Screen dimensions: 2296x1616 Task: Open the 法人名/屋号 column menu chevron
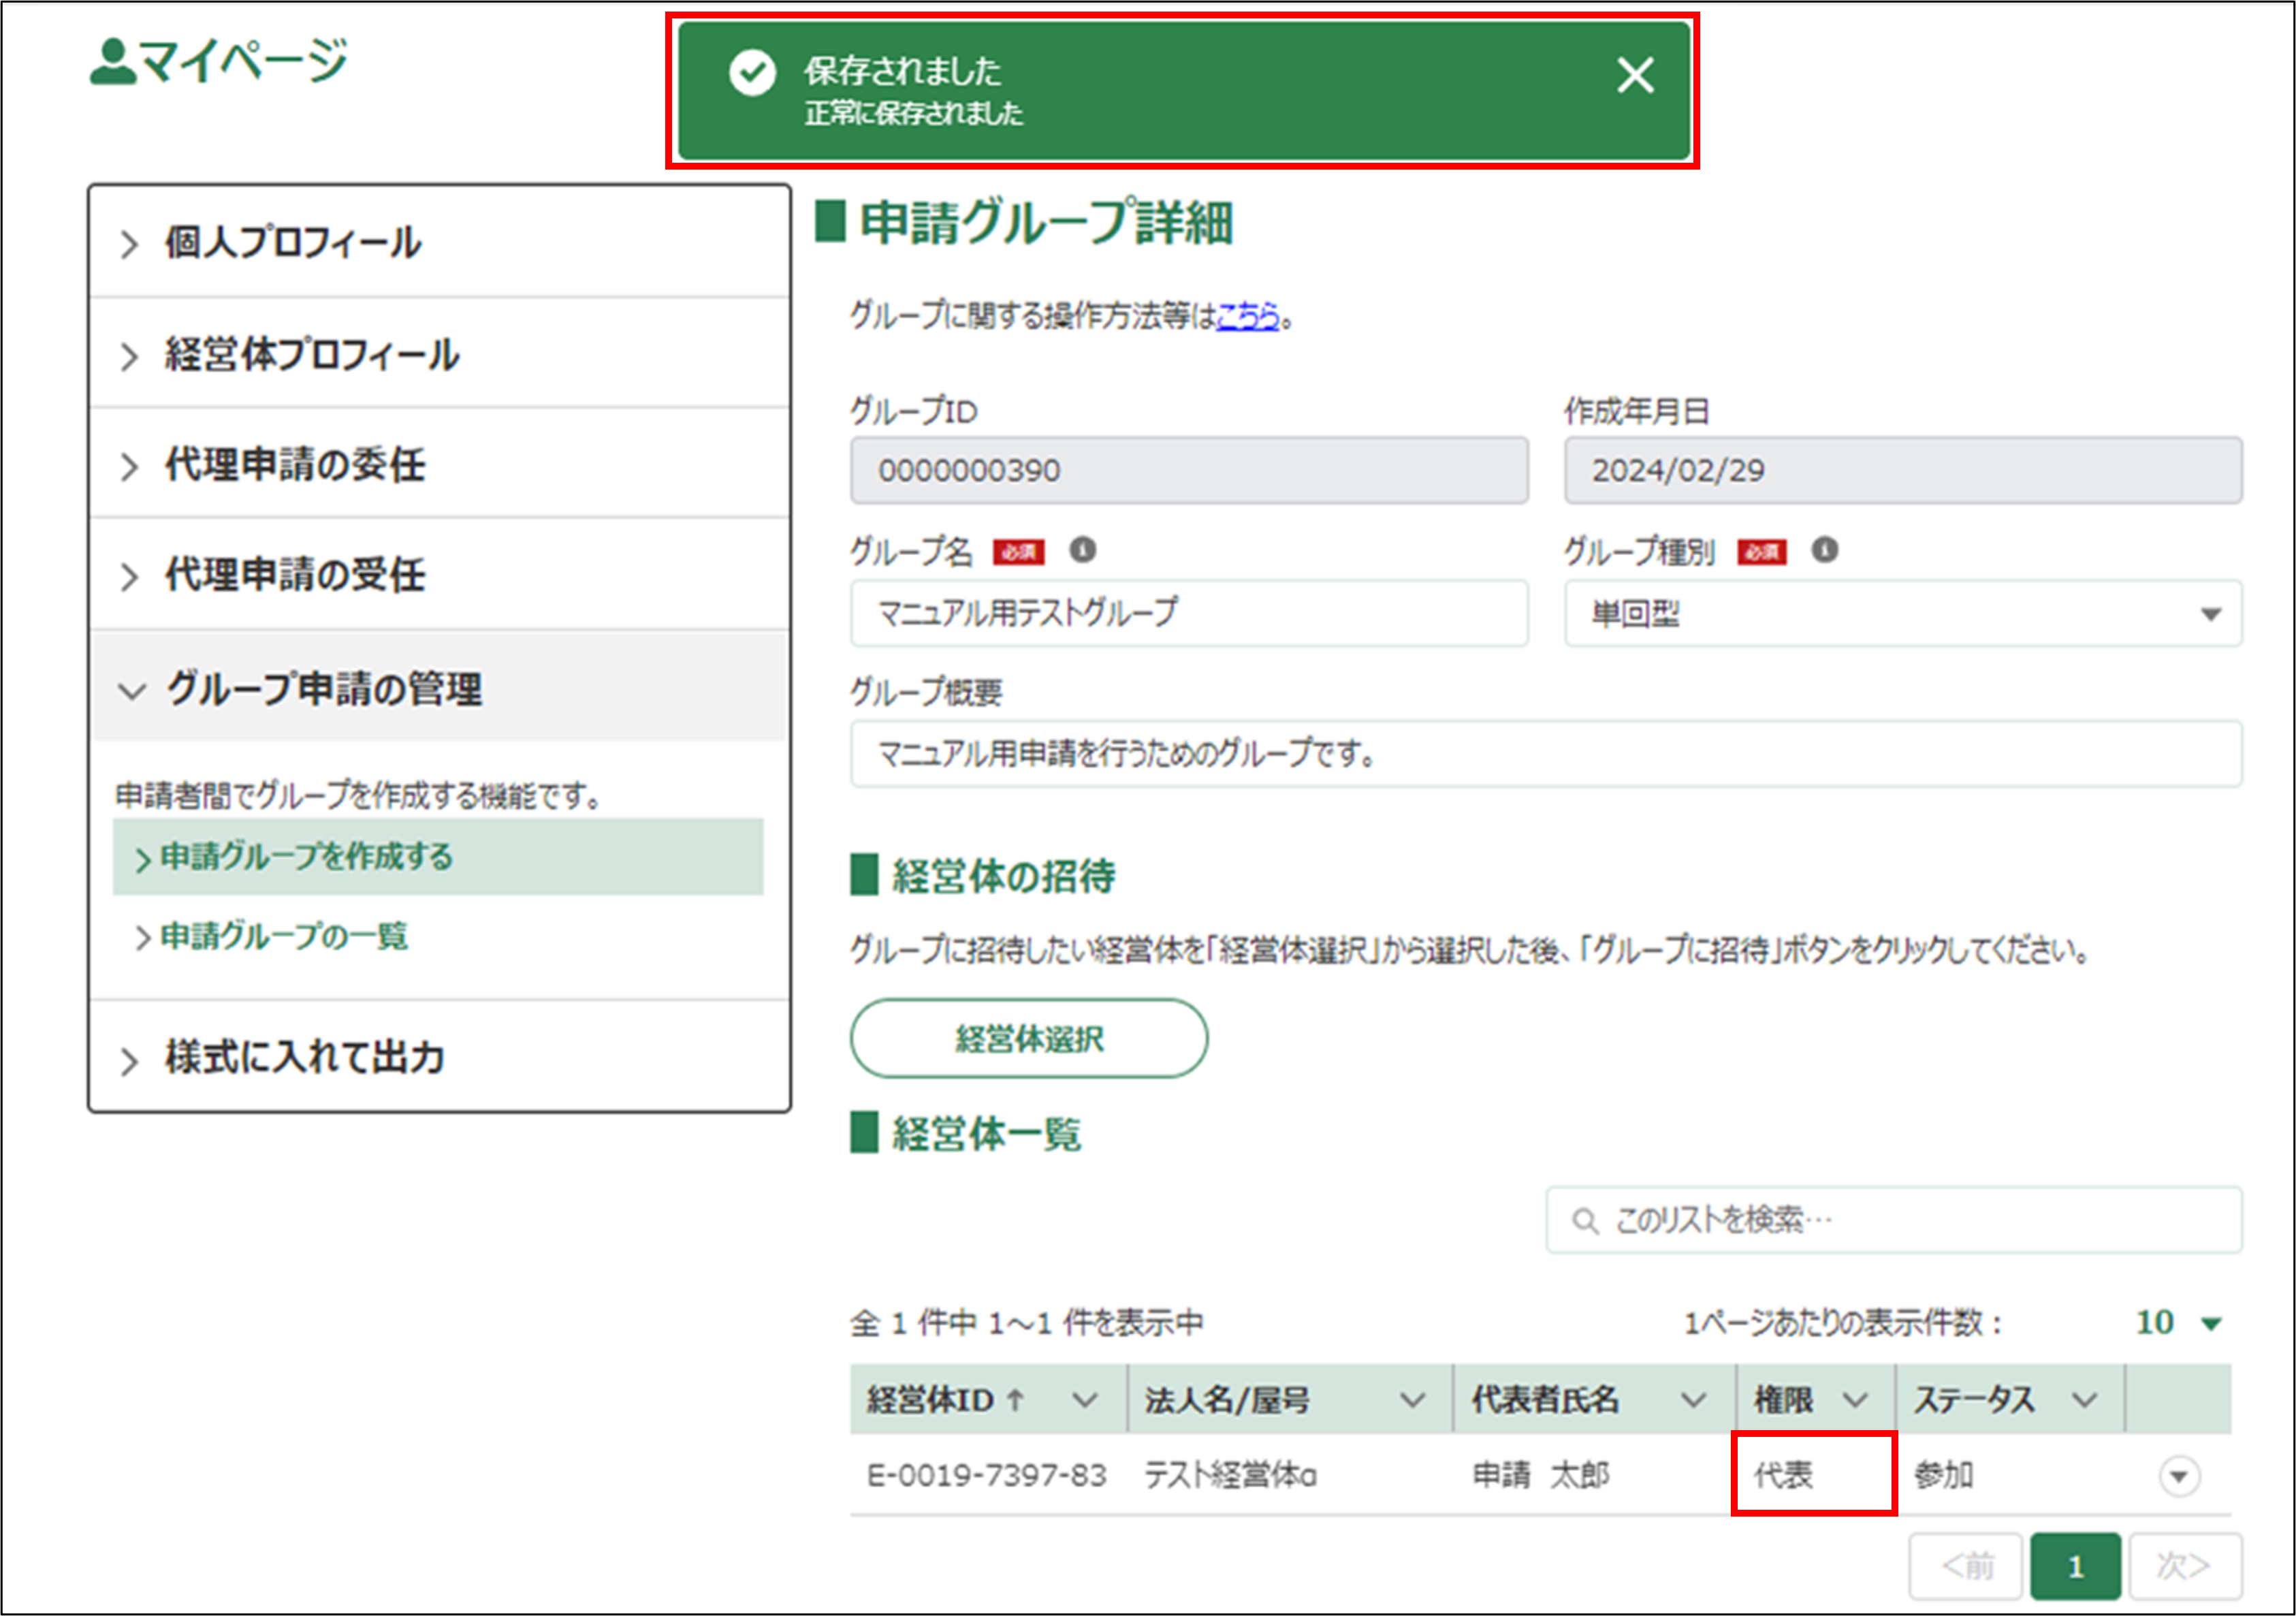click(1412, 1400)
